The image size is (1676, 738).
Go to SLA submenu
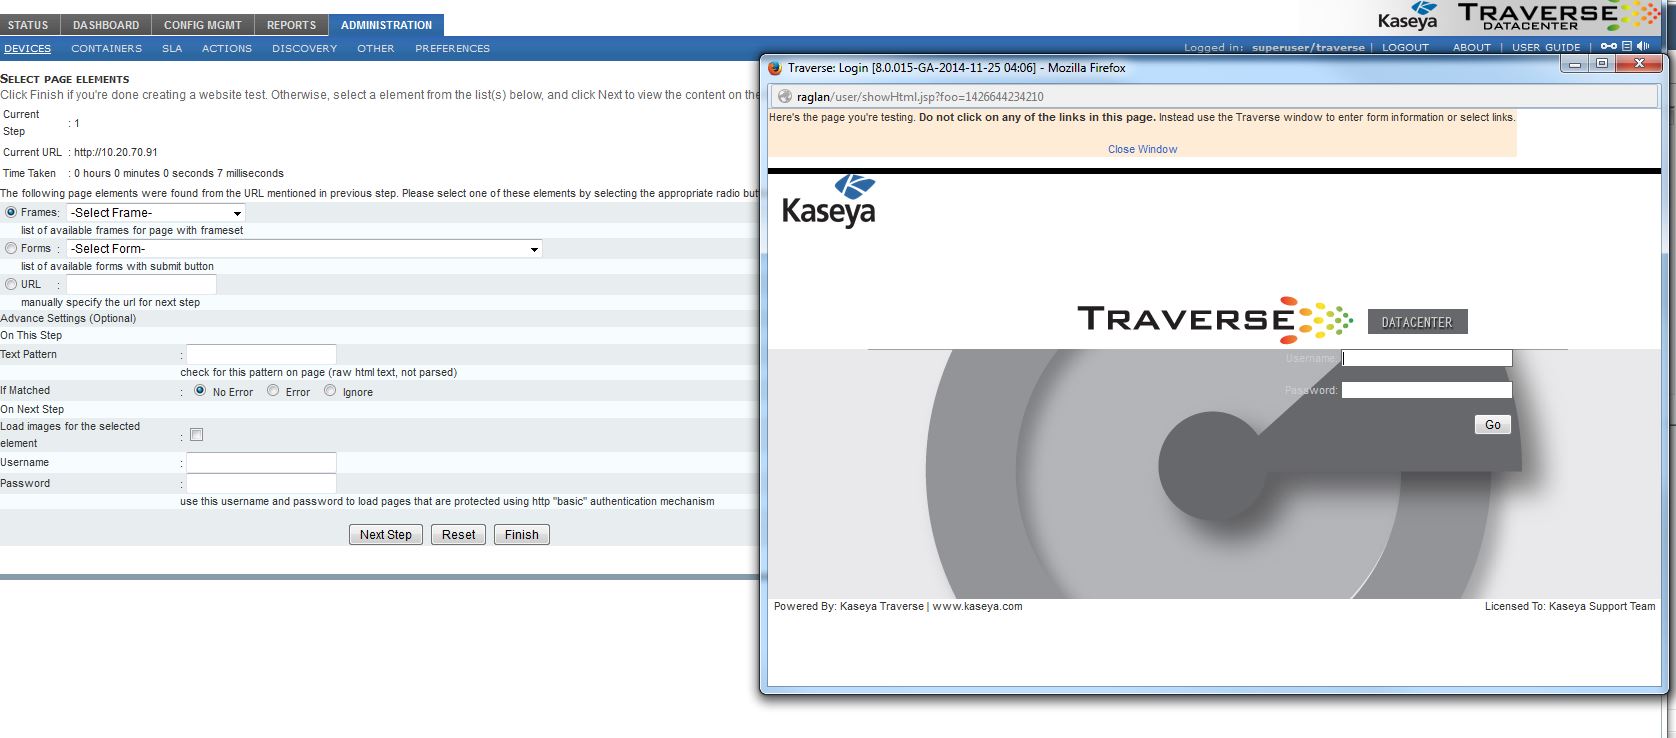pyautogui.click(x=172, y=48)
